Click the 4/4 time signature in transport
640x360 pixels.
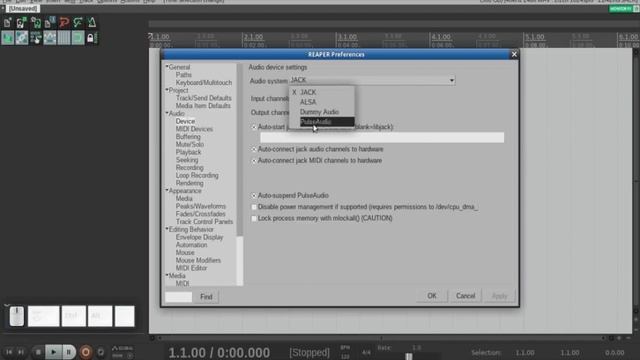(366, 352)
